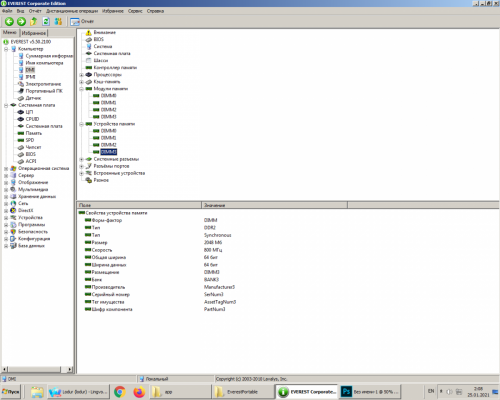
Task: Collapse the Системная плата branch in left tree
Action: point(6,105)
